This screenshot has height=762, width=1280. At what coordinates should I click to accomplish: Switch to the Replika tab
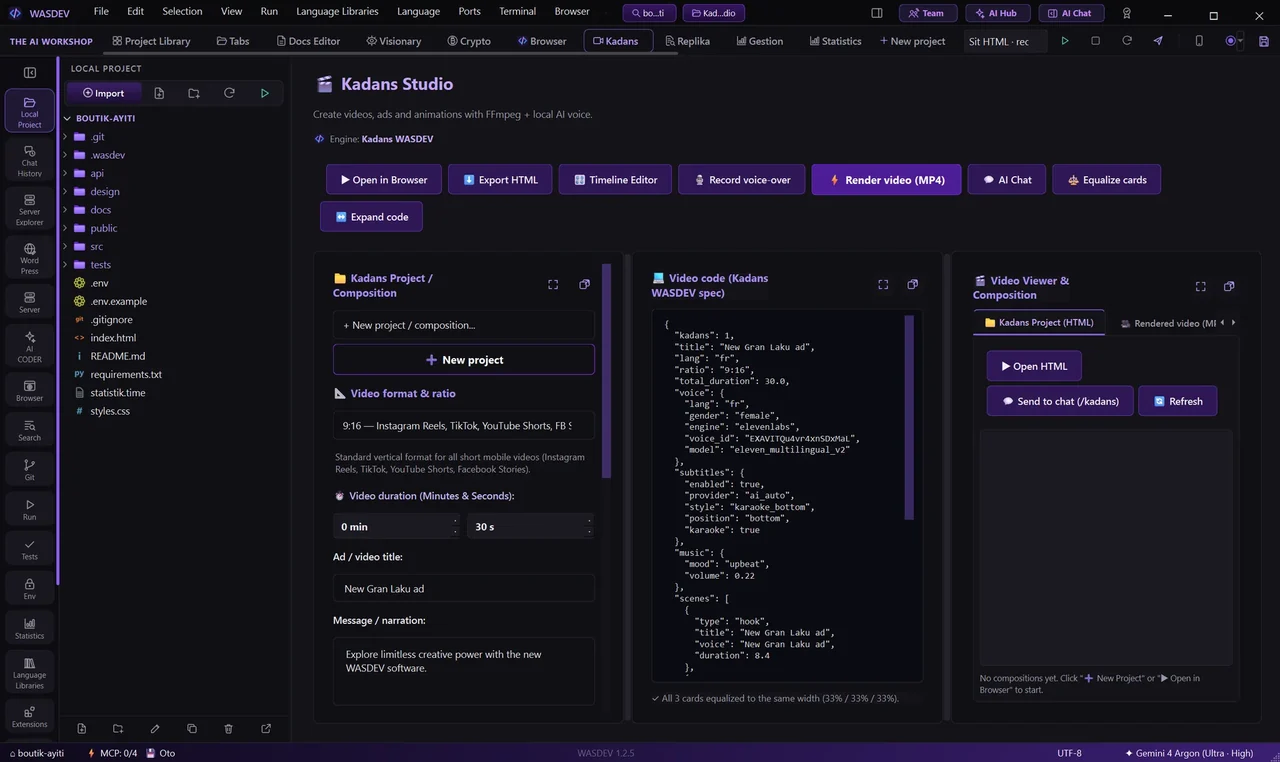[x=687, y=41]
